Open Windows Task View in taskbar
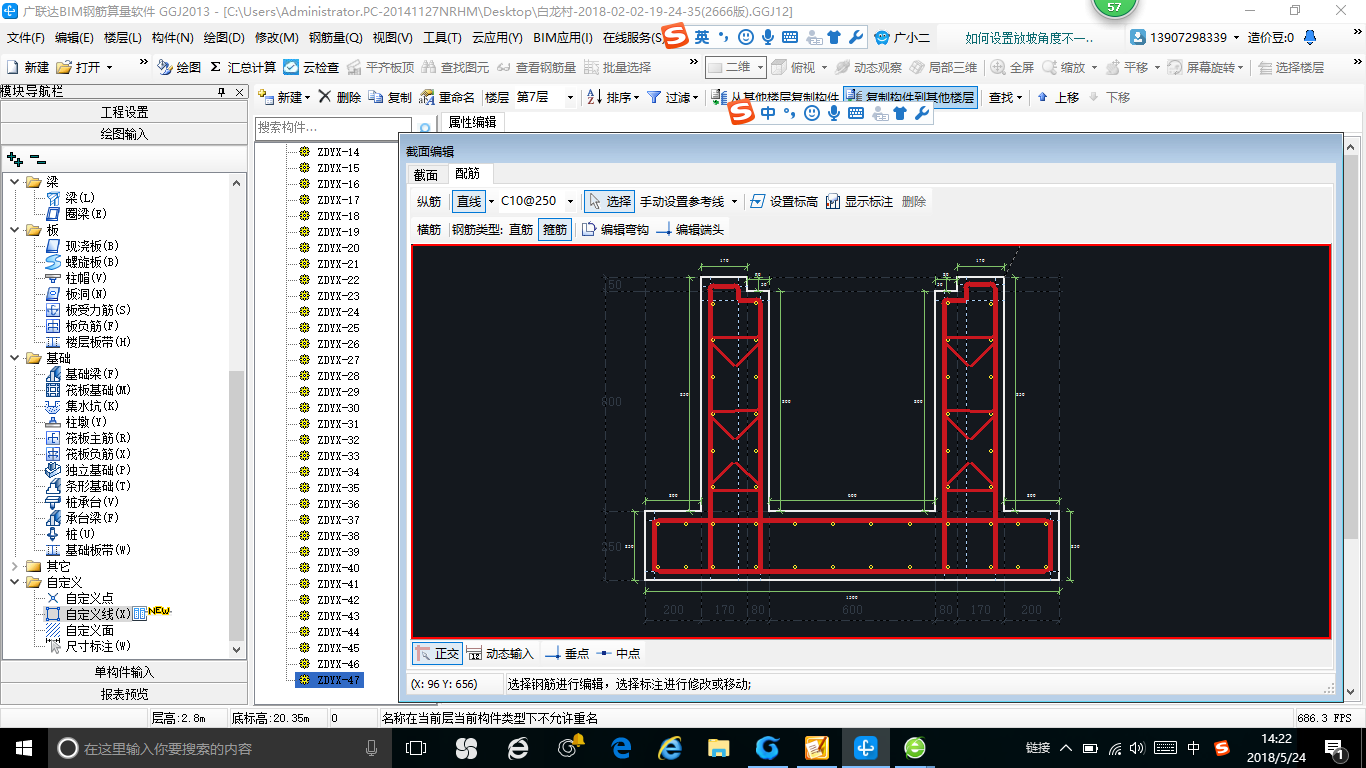The width and height of the screenshot is (1366, 768). click(x=415, y=748)
